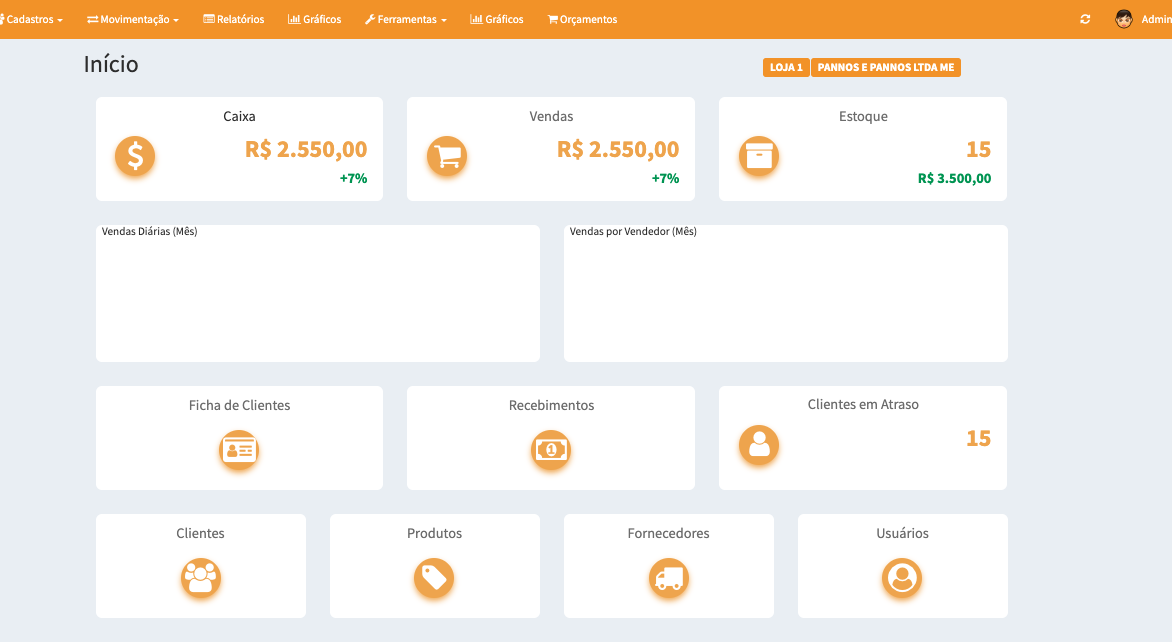Image resolution: width=1172 pixels, height=642 pixels.
Task: Click the Estoque archive box icon
Action: [759, 156]
